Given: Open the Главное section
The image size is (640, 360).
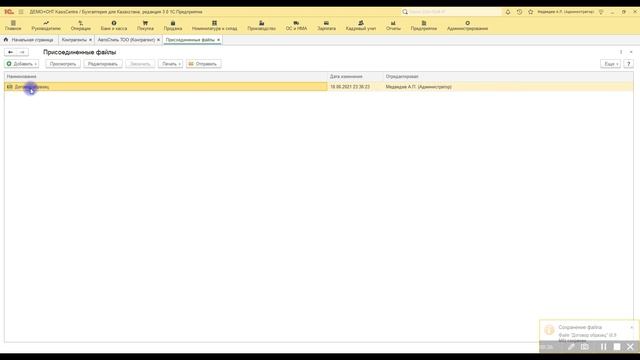Looking at the screenshot, I should point(13,26).
